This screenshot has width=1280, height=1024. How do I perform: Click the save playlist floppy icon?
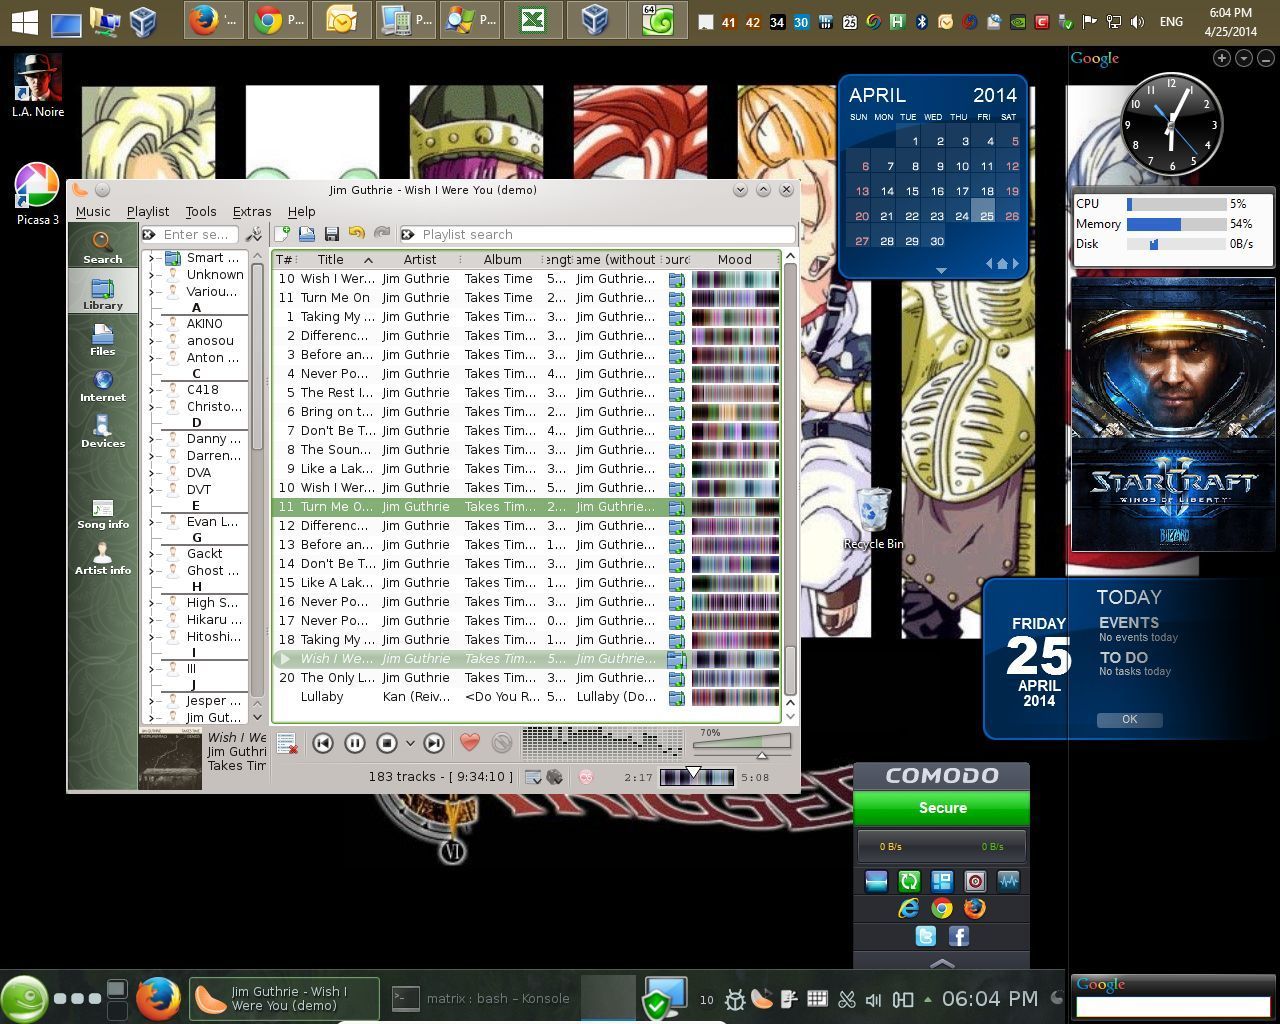(332, 234)
